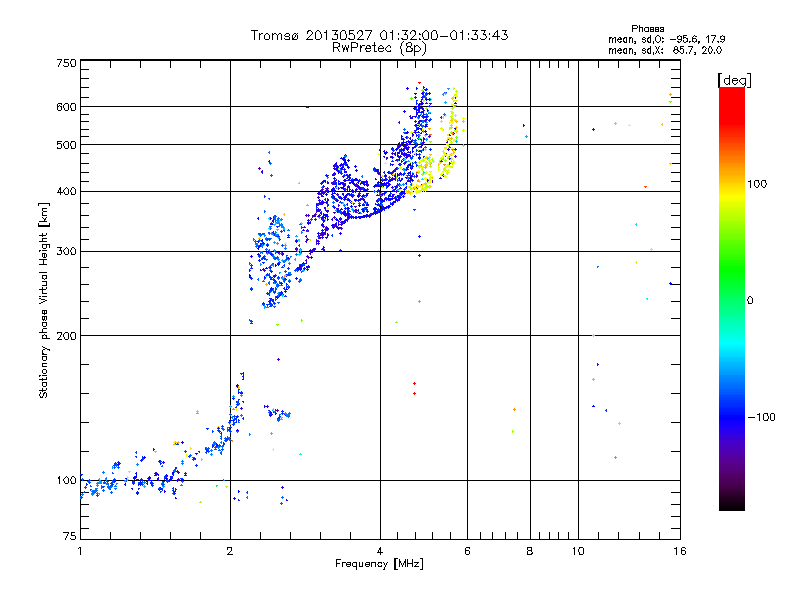Click the "[deg]" colorbar unit label
This screenshot has height=600, width=800.
(734, 80)
